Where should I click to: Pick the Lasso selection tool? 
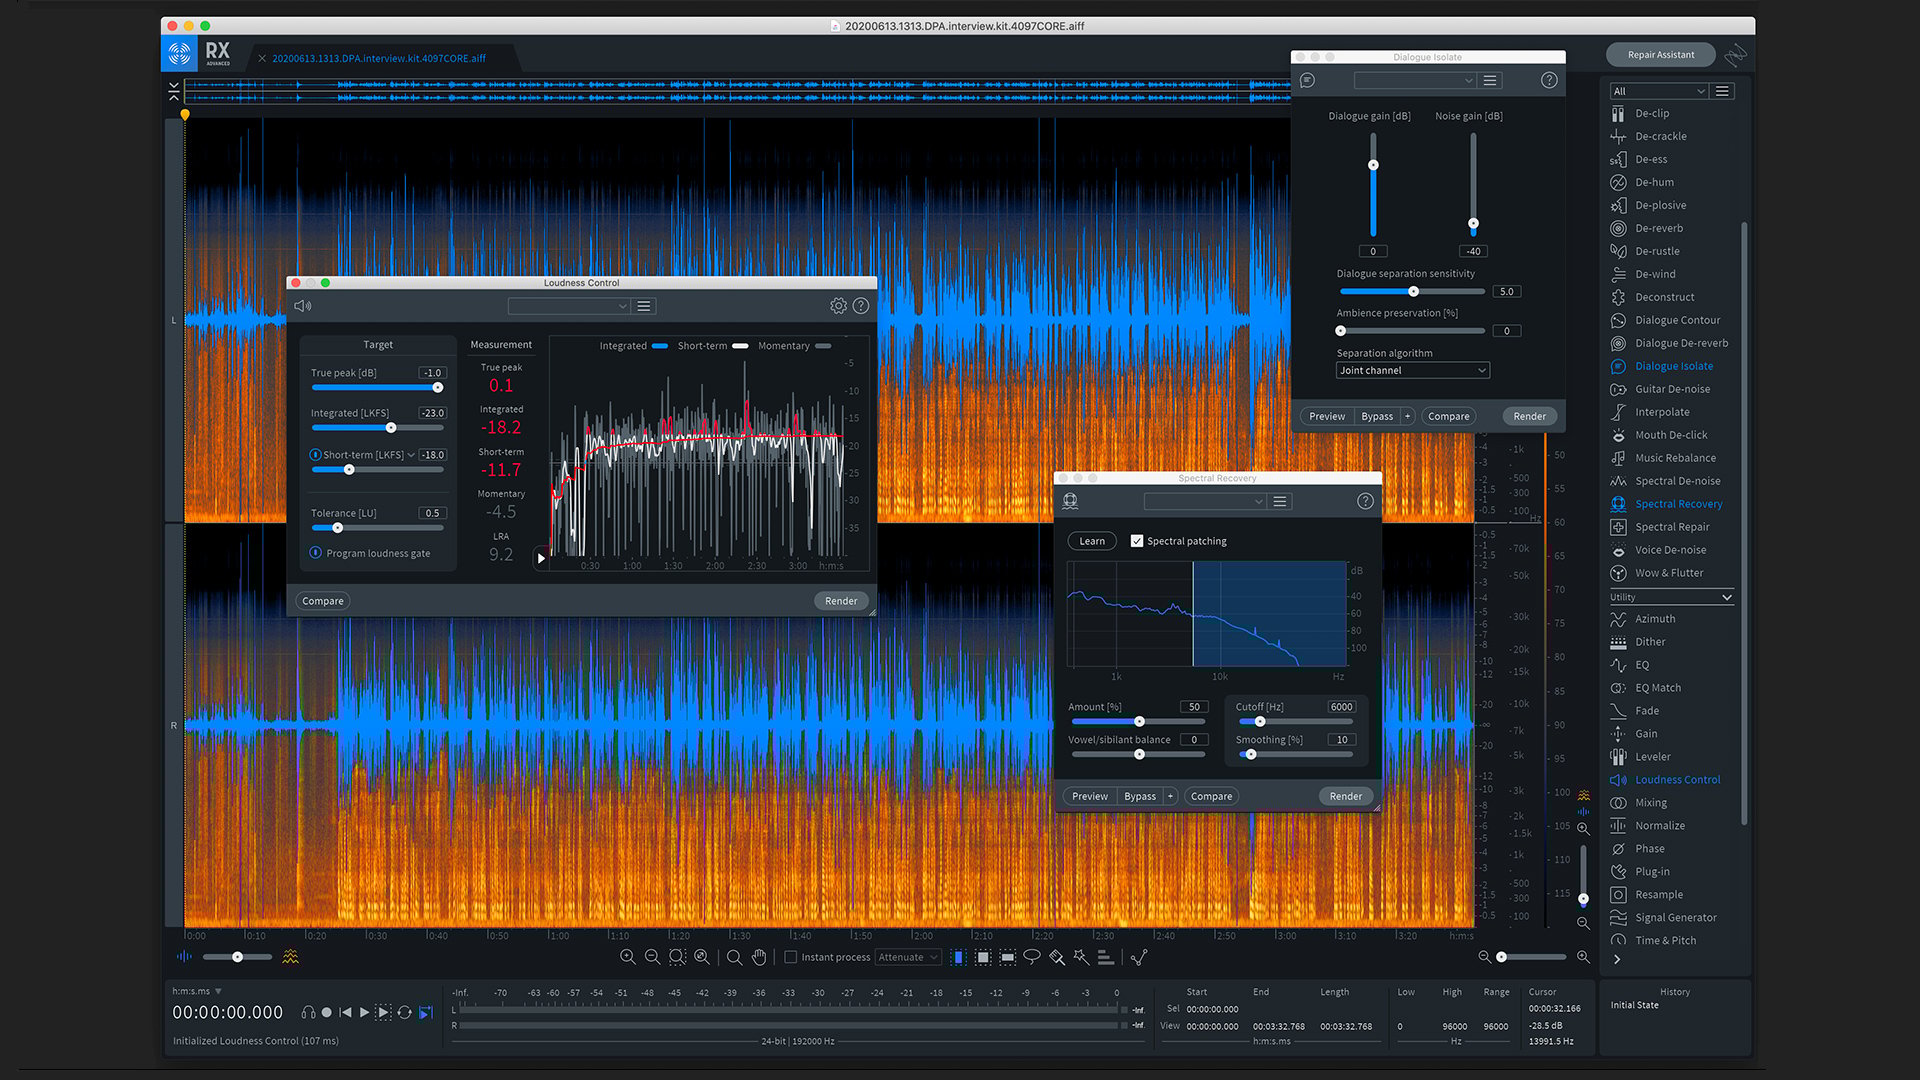coord(1032,957)
